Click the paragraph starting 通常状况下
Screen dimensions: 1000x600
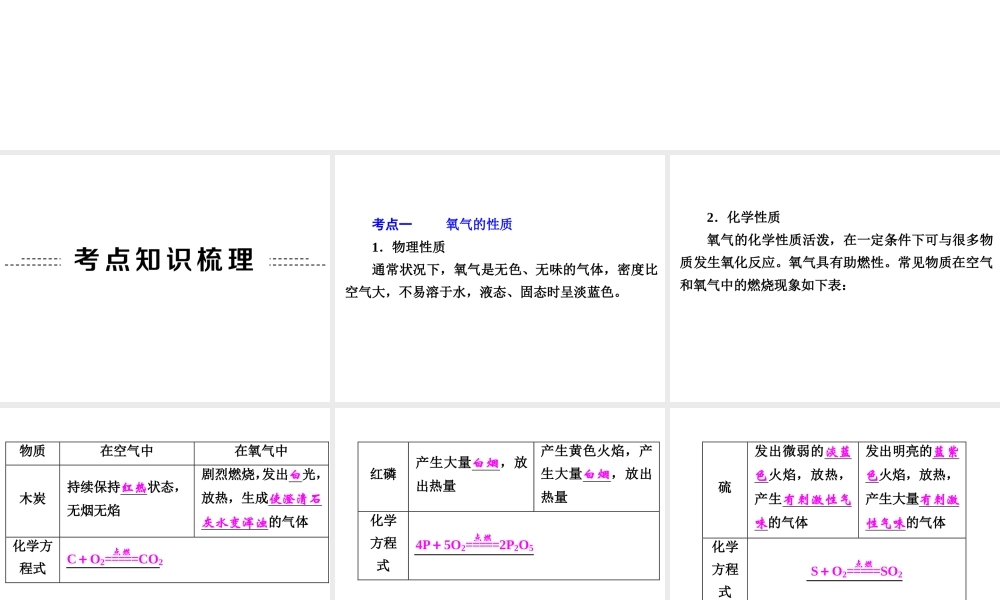(x=501, y=281)
